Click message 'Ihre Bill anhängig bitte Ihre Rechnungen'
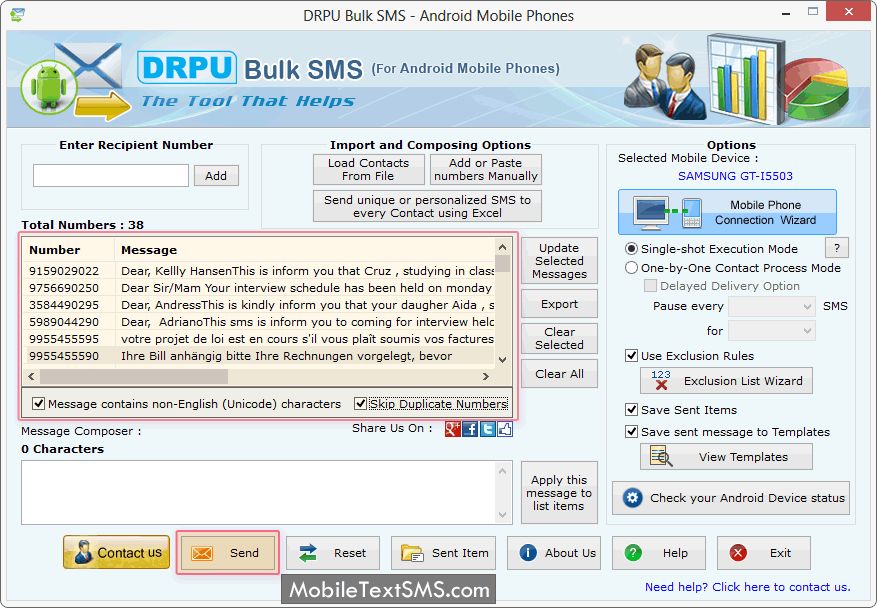This screenshot has width=877, height=608. pos(286,356)
